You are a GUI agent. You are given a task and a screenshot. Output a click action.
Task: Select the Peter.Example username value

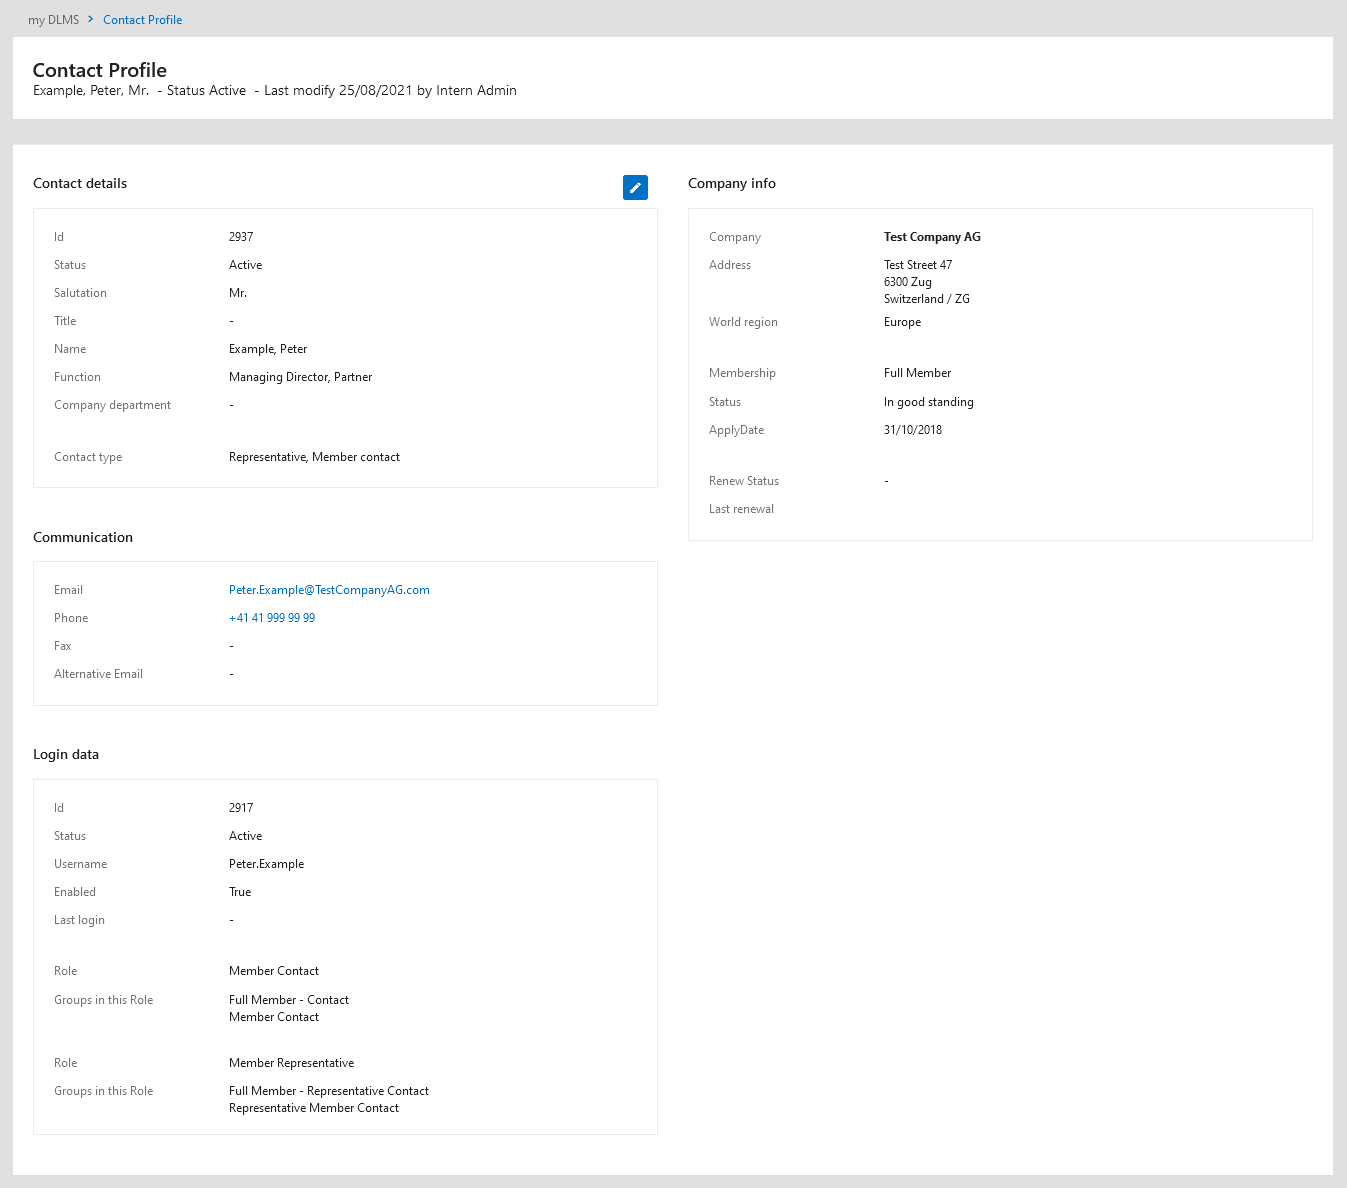(x=266, y=864)
